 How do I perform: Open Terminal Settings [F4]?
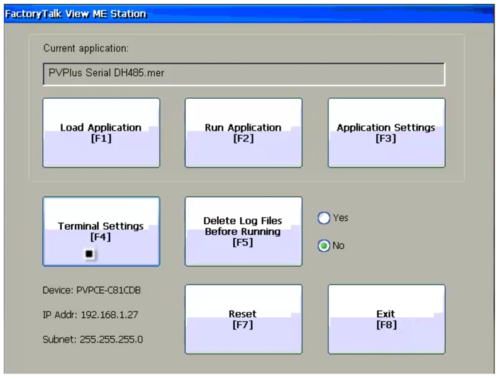101,231
